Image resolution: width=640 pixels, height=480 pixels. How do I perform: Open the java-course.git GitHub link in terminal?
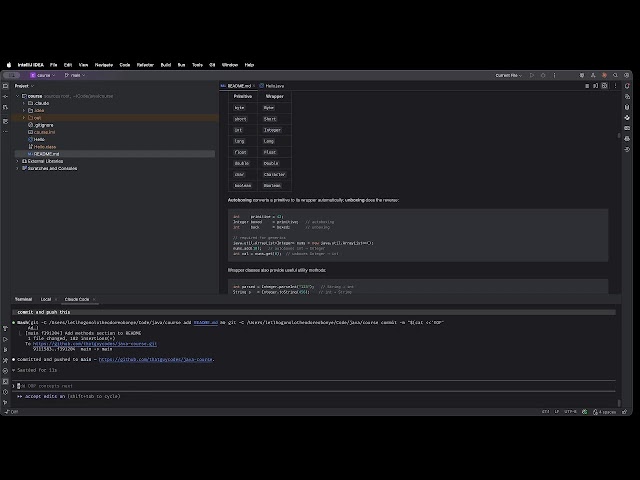(x=95, y=344)
